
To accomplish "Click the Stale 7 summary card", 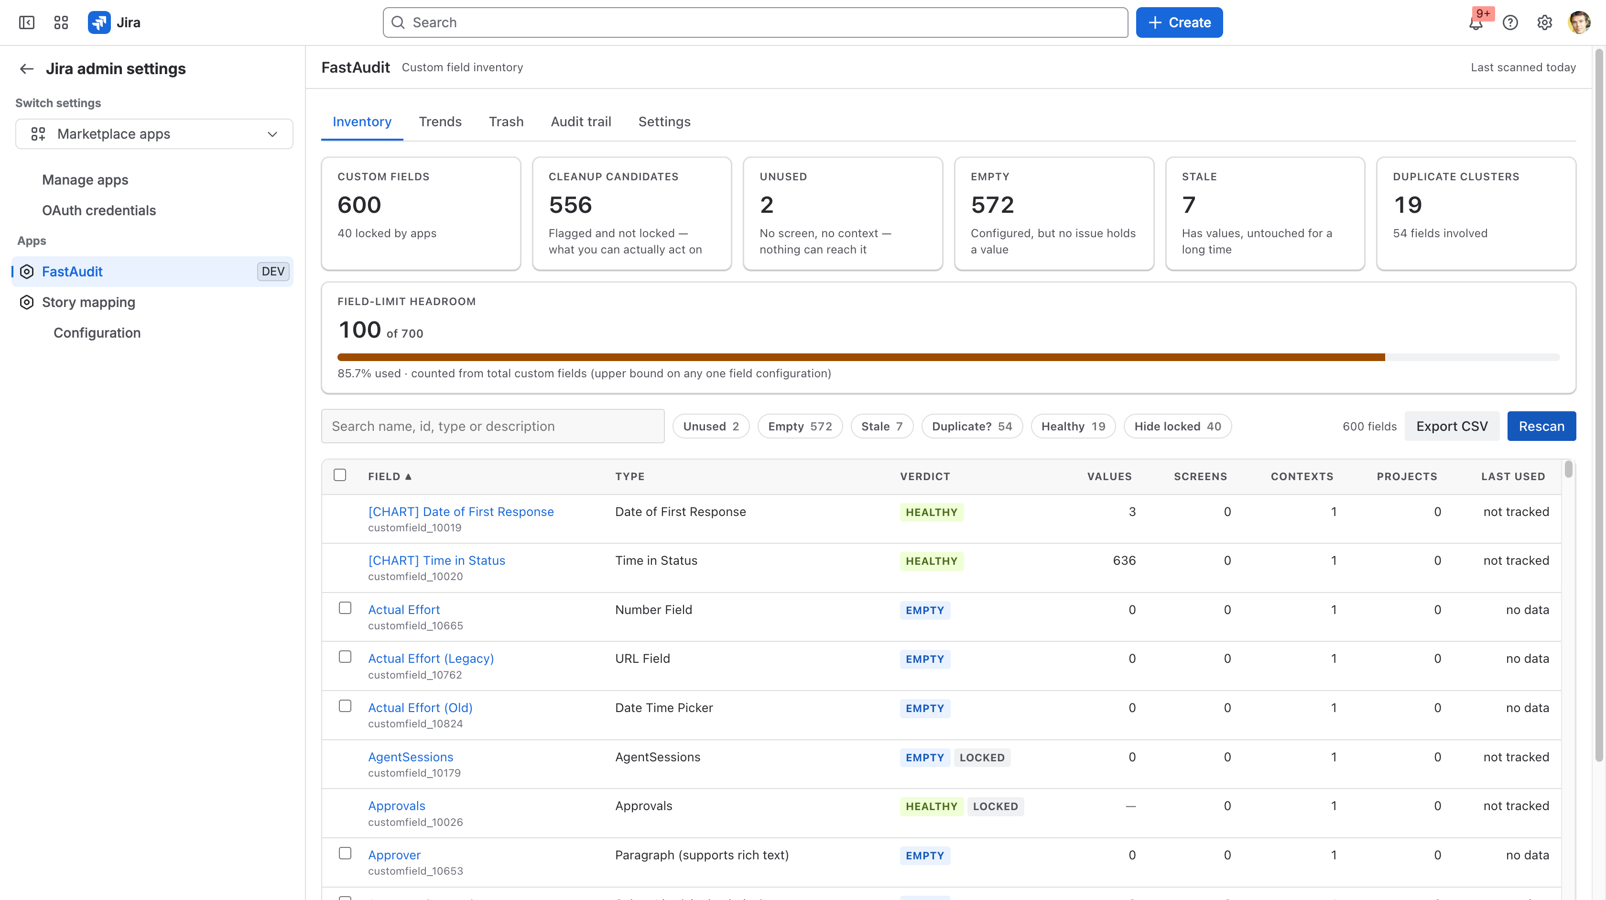I will (1265, 214).
